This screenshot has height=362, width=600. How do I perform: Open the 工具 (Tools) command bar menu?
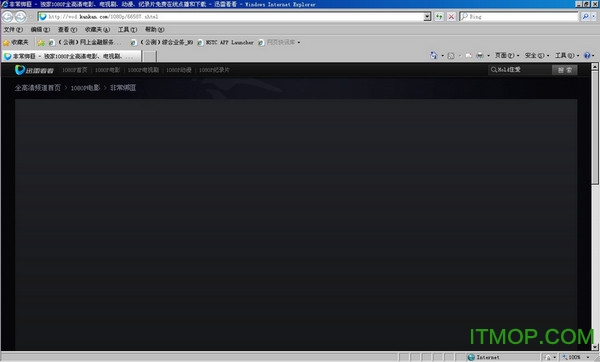tap(567, 55)
